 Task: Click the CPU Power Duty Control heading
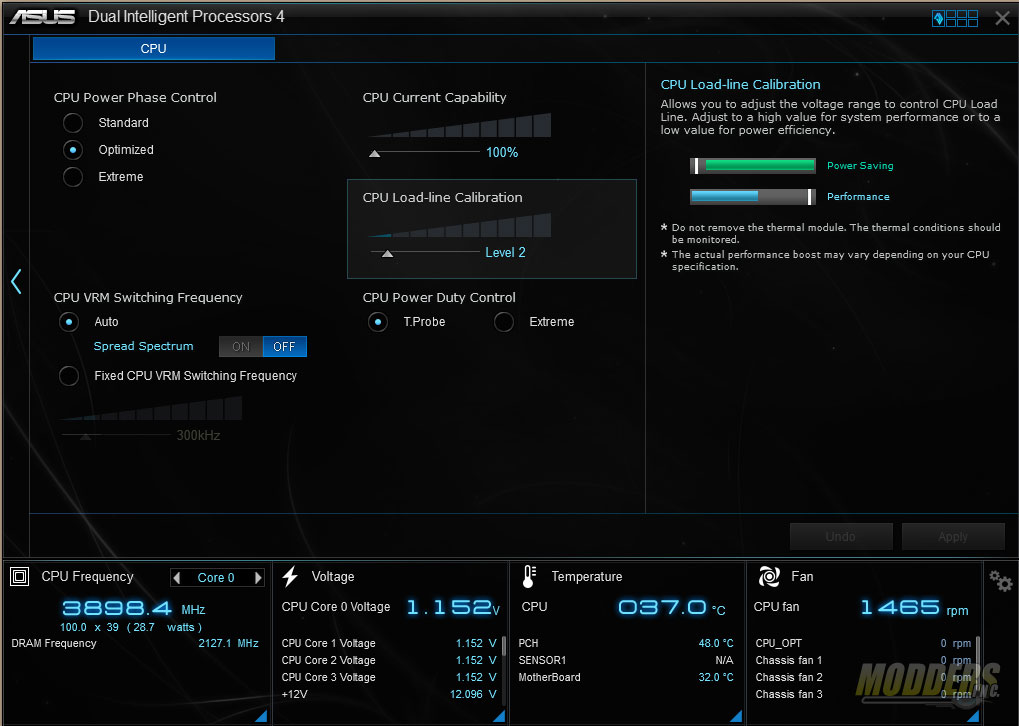click(439, 298)
